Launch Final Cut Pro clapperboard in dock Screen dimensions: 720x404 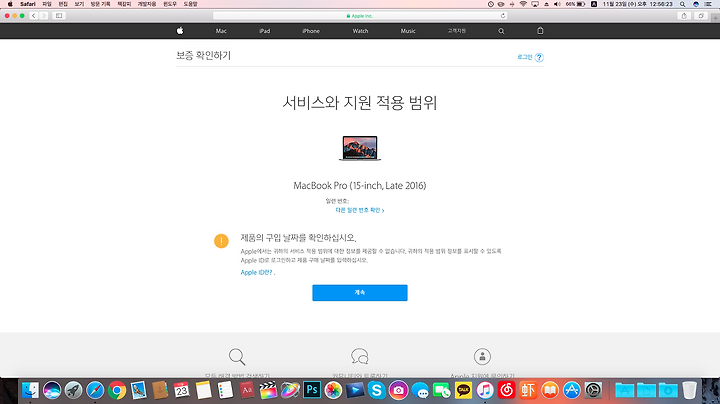pos(268,391)
